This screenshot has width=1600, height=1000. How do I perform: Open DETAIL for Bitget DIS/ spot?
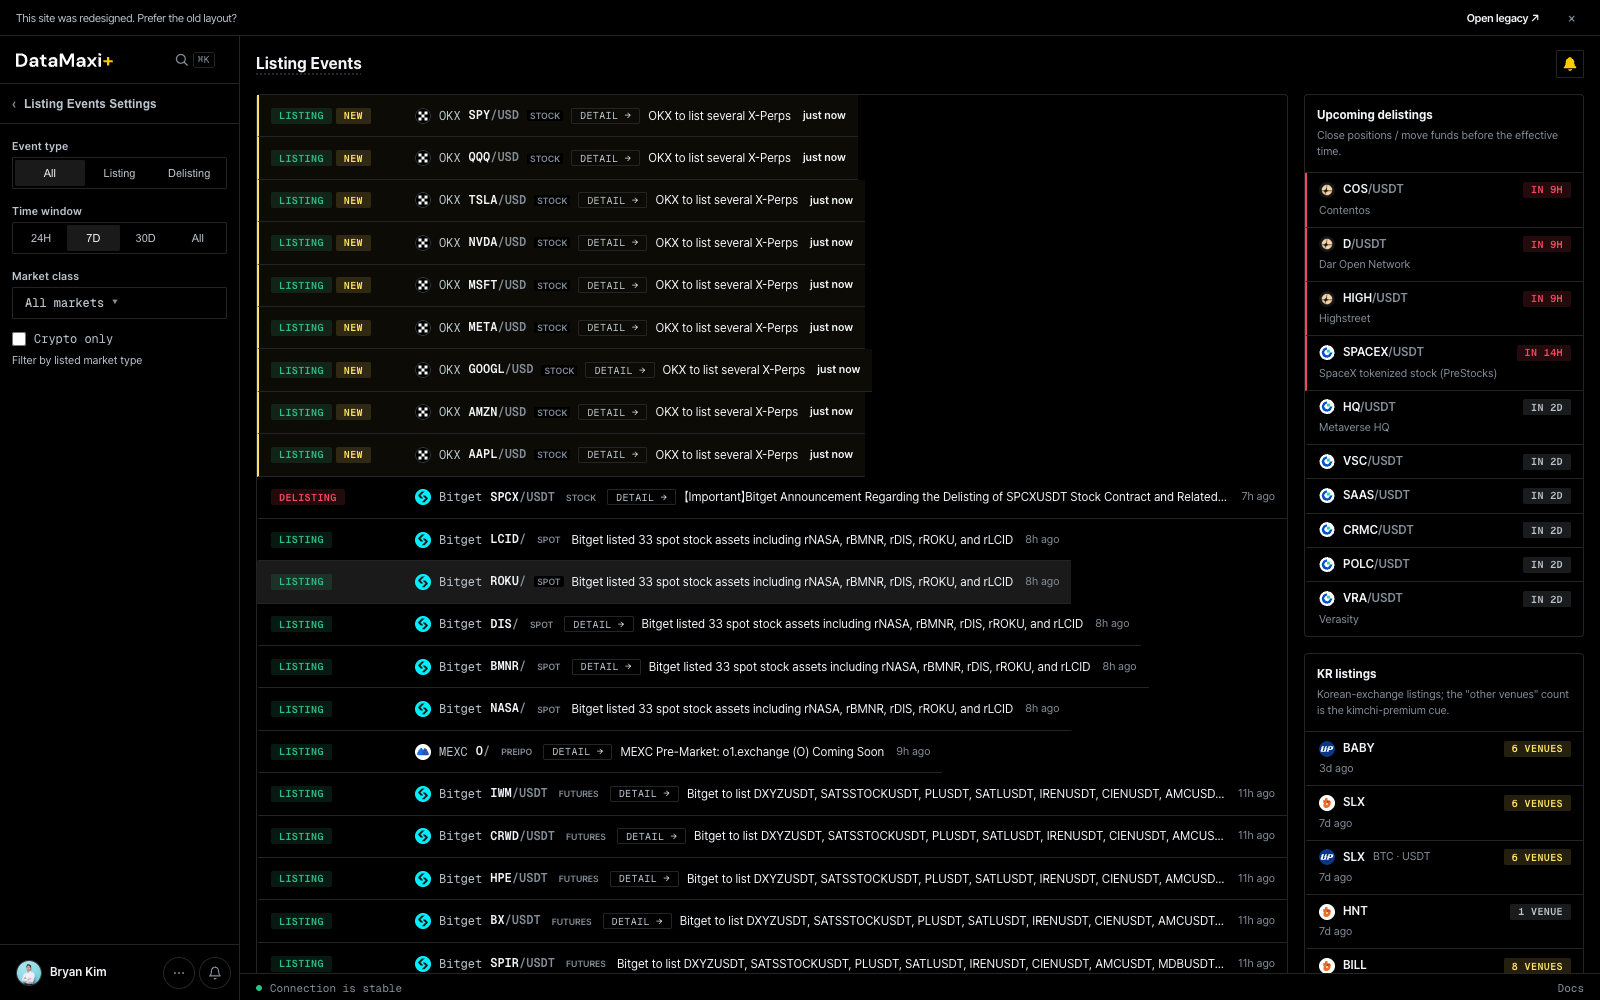click(598, 624)
